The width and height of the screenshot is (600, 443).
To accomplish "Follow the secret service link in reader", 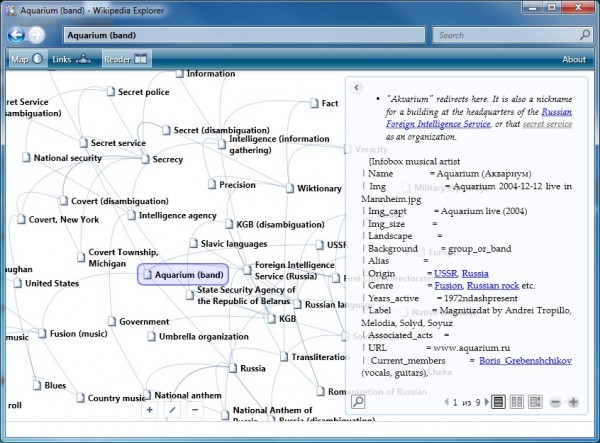I will tap(547, 124).
